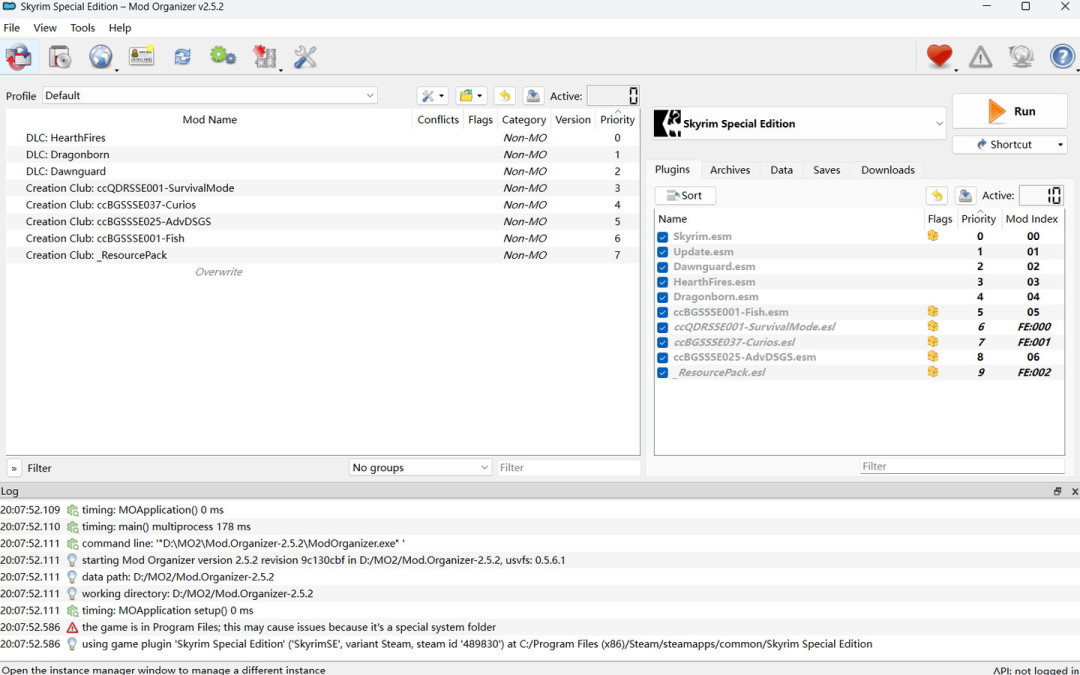Focus the plugin list Filter field
The height and width of the screenshot is (675, 1080).
coord(962,466)
